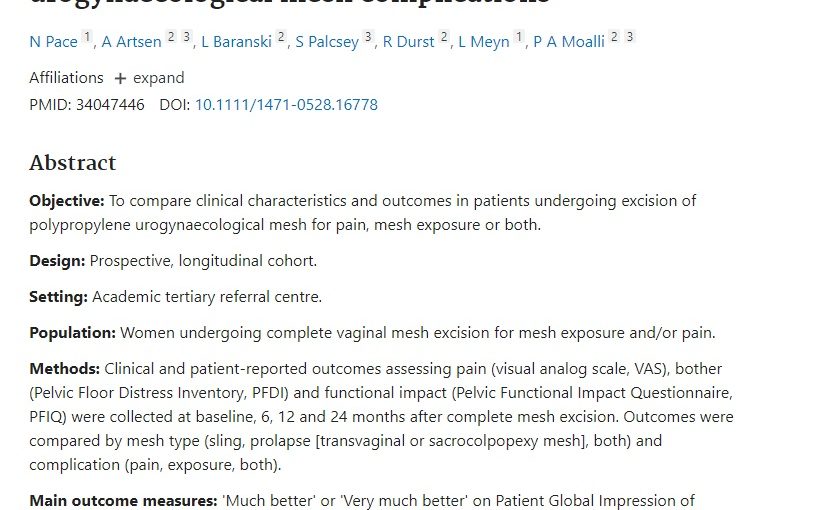Open author L Meyn link

(483, 42)
